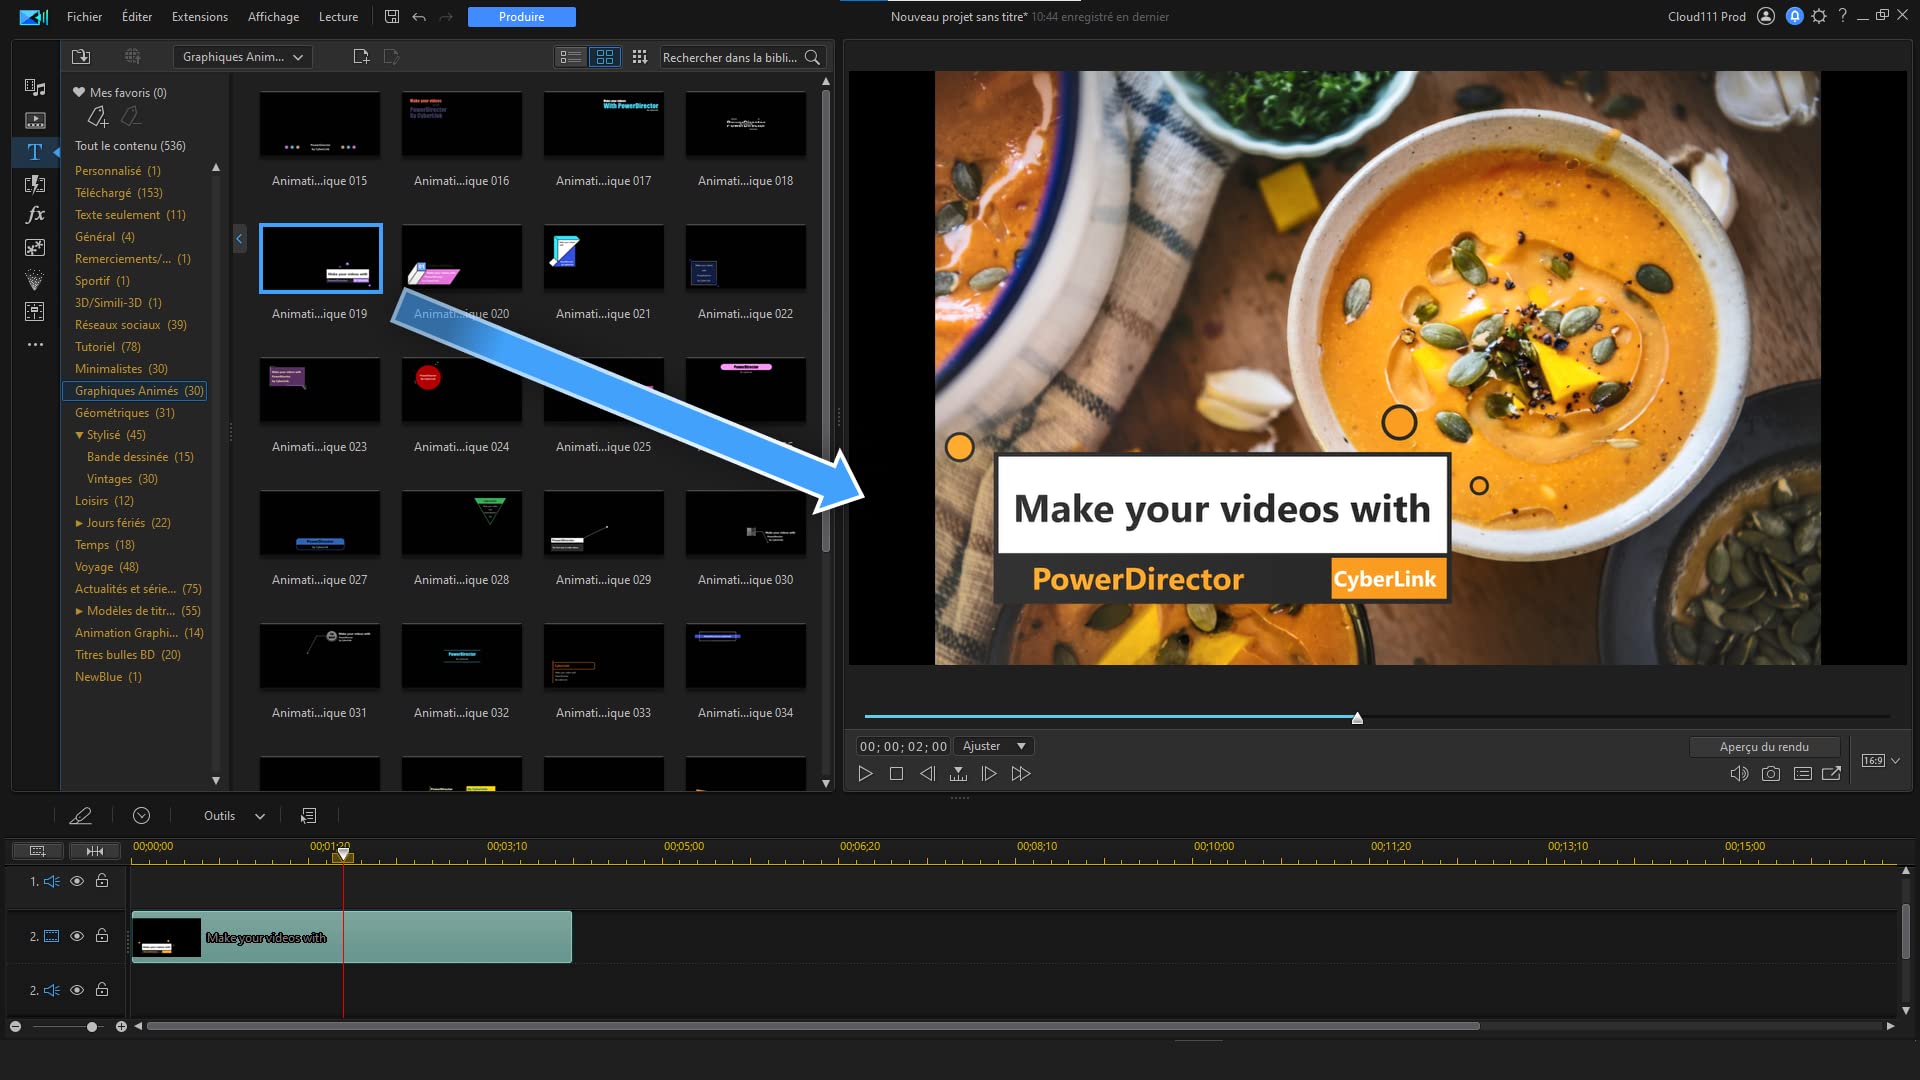The image size is (1920, 1080).
Task: Expand the Ajuster zoom dropdown
Action: pos(994,746)
